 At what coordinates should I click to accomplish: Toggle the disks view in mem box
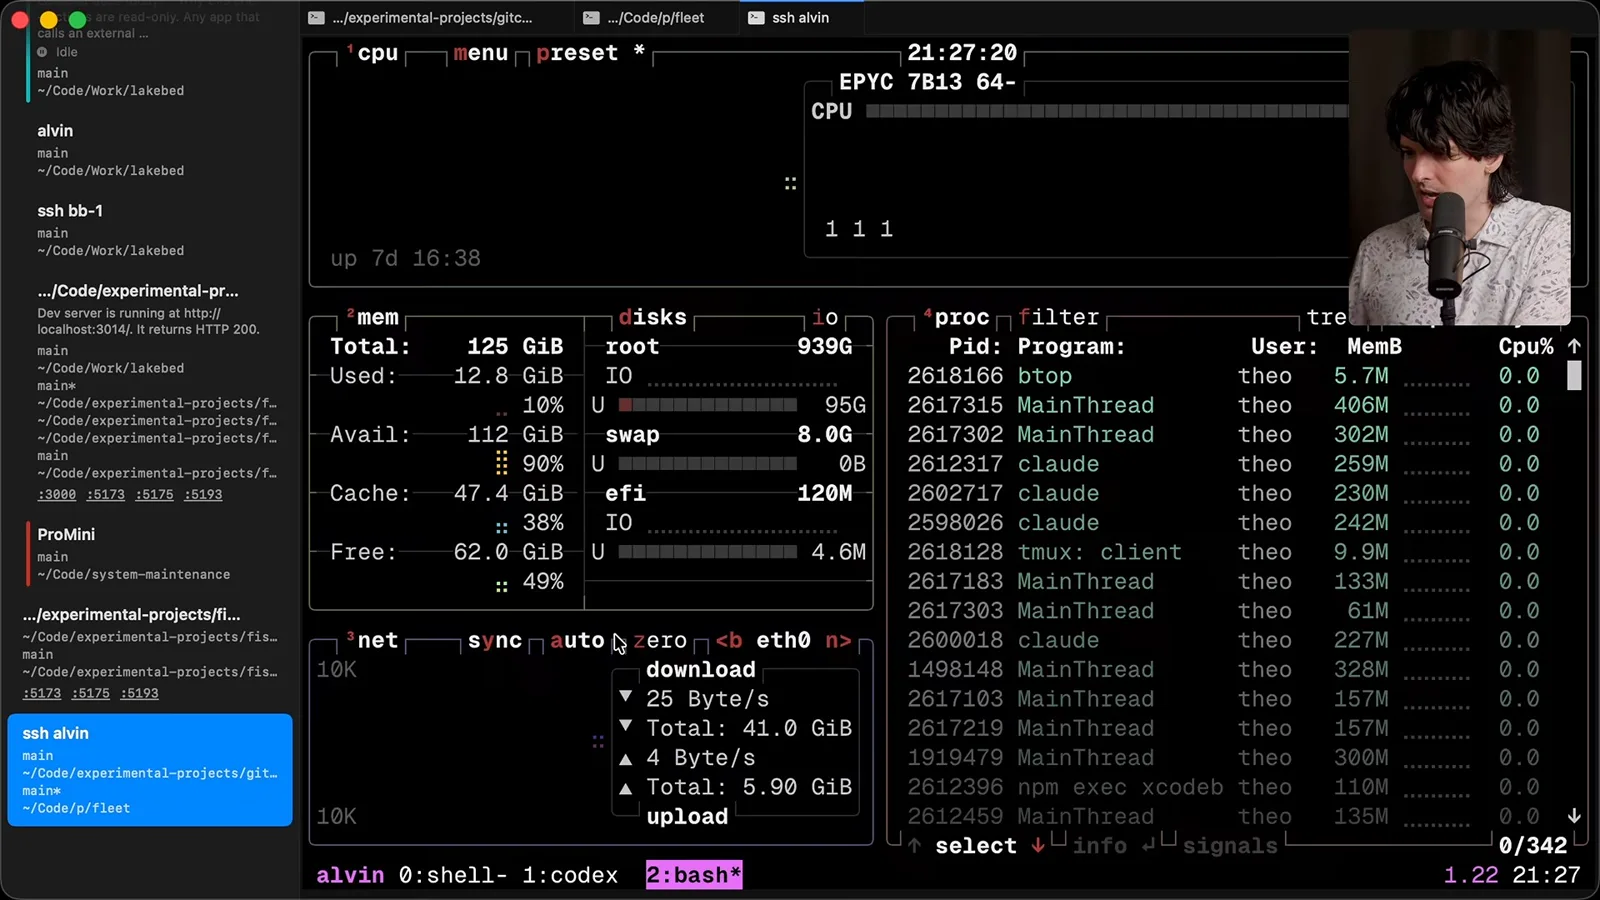click(653, 317)
